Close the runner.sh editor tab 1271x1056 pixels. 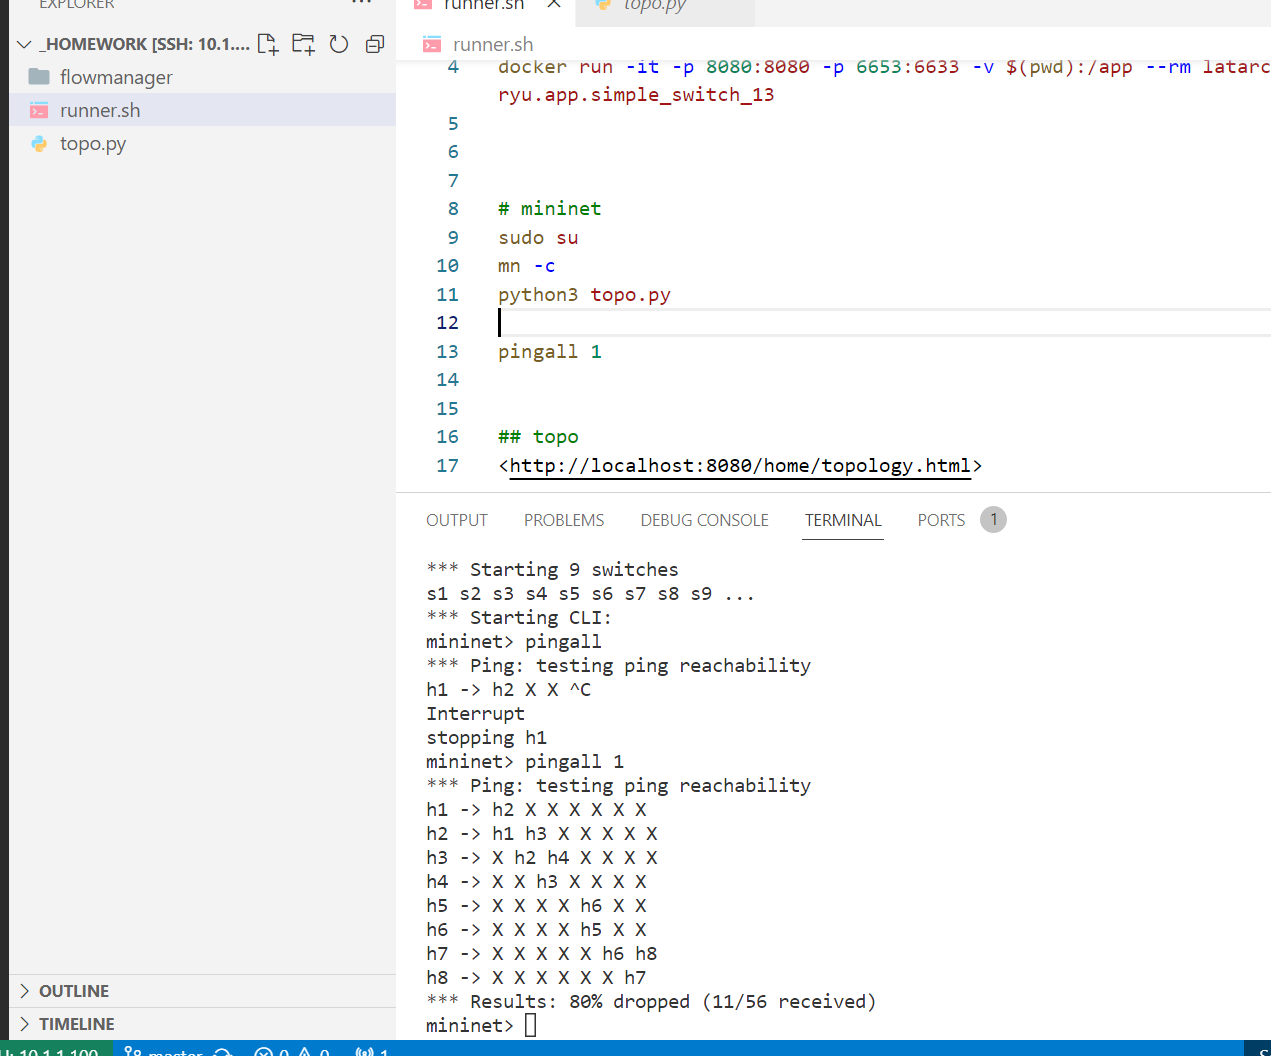(554, 4)
